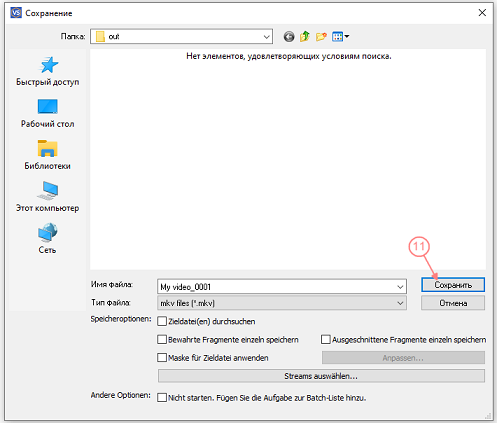This screenshot has width=497, height=423.
Task: Expand the Папка folder dropdown
Action: click(266, 36)
